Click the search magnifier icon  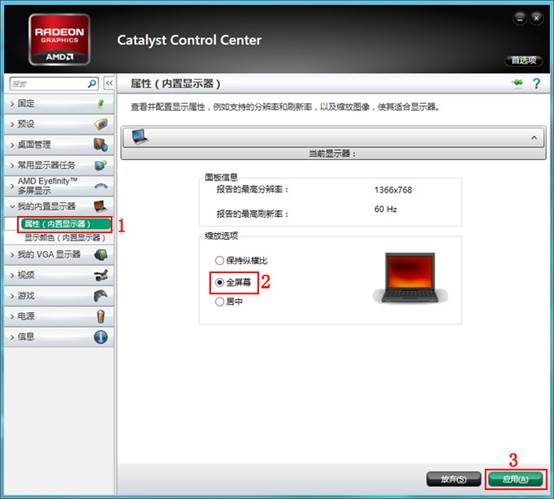click(x=92, y=84)
